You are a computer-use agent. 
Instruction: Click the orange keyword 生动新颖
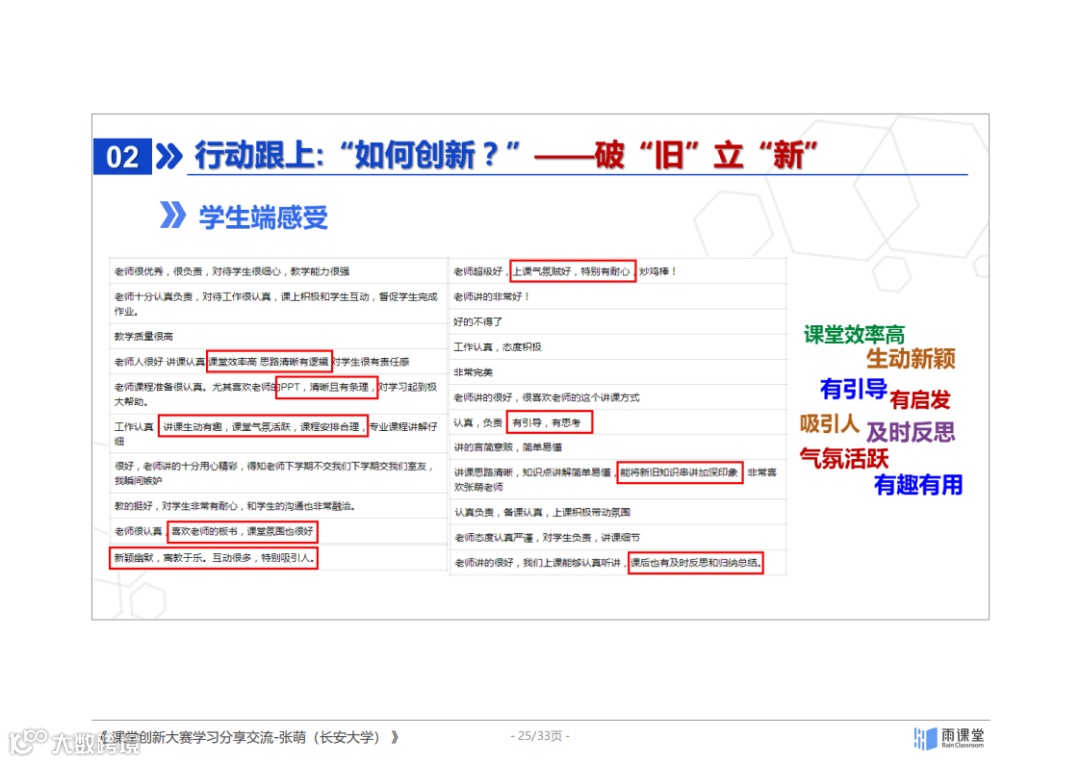point(911,358)
